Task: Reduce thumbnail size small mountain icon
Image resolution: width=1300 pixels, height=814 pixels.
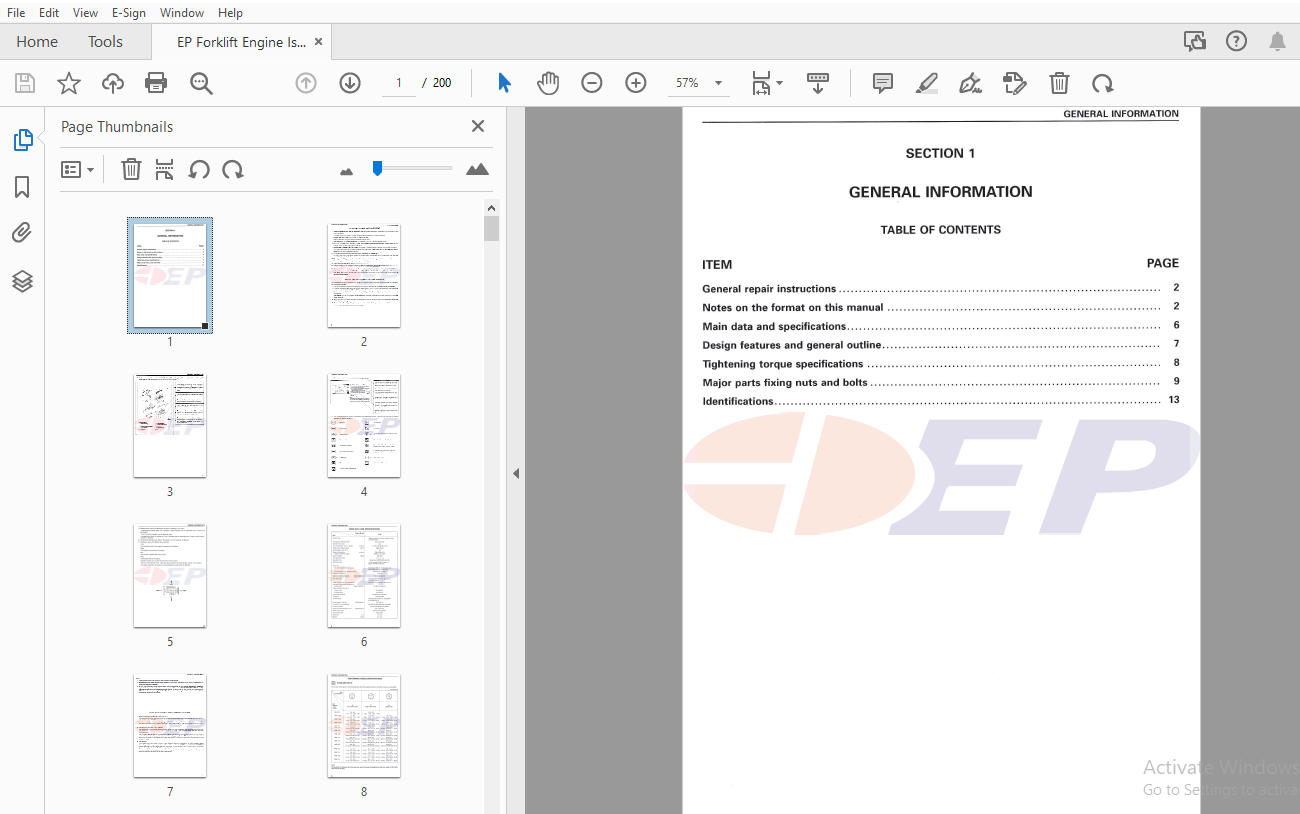Action: click(x=347, y=171)
